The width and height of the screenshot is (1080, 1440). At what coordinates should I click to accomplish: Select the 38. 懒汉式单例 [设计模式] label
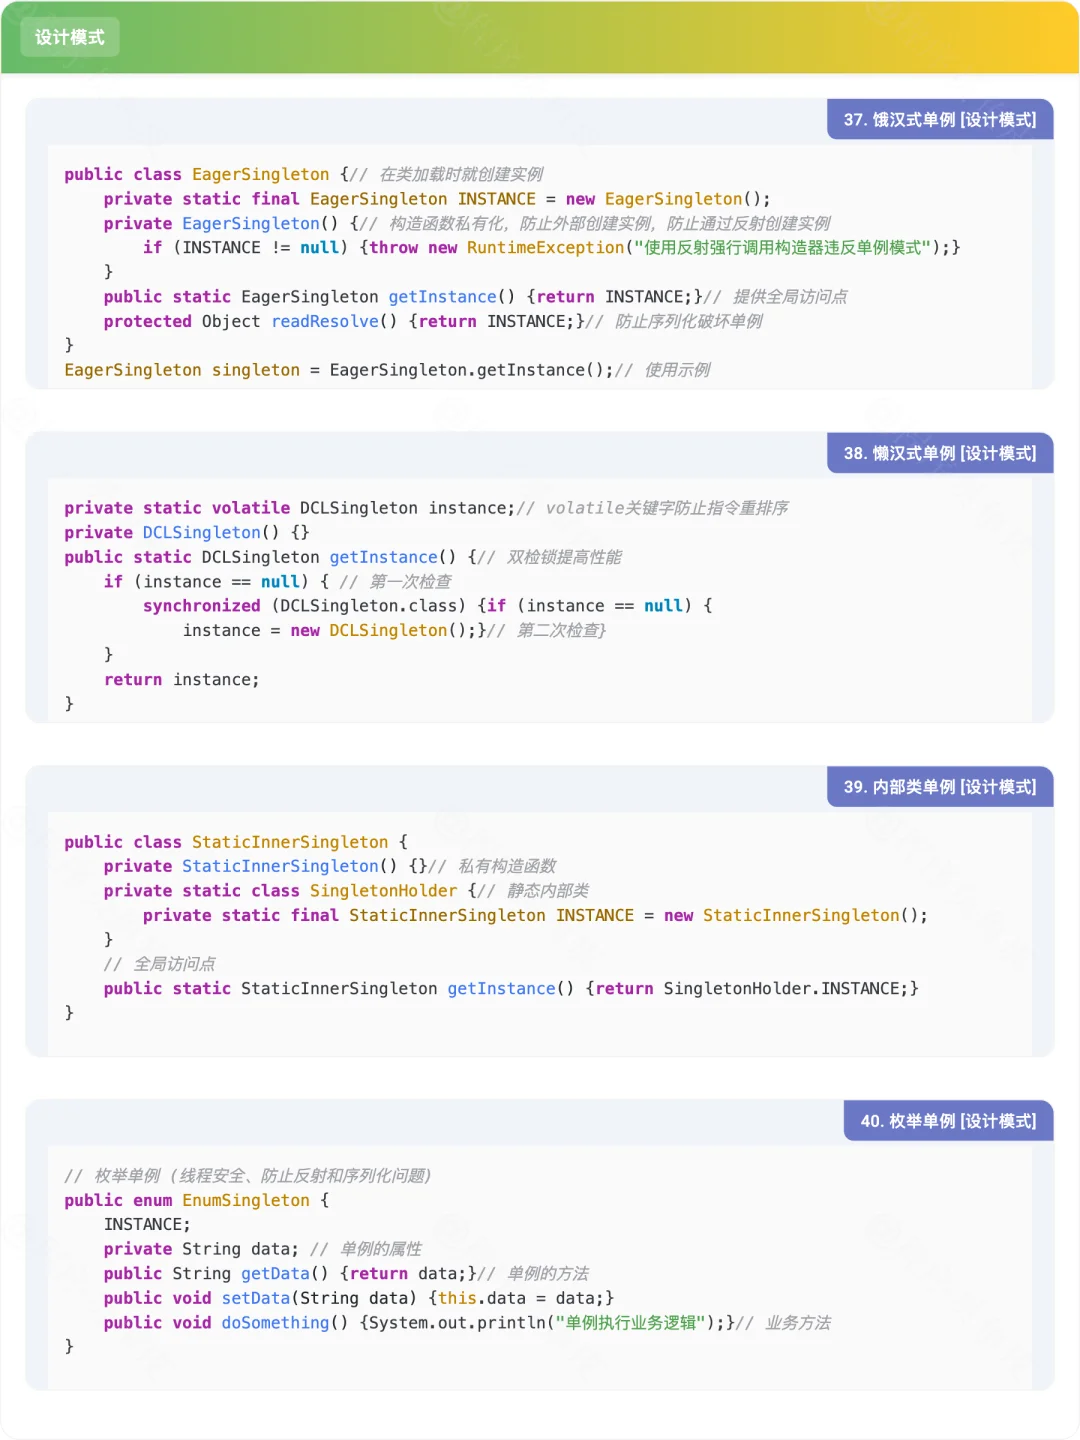point(940,453)
